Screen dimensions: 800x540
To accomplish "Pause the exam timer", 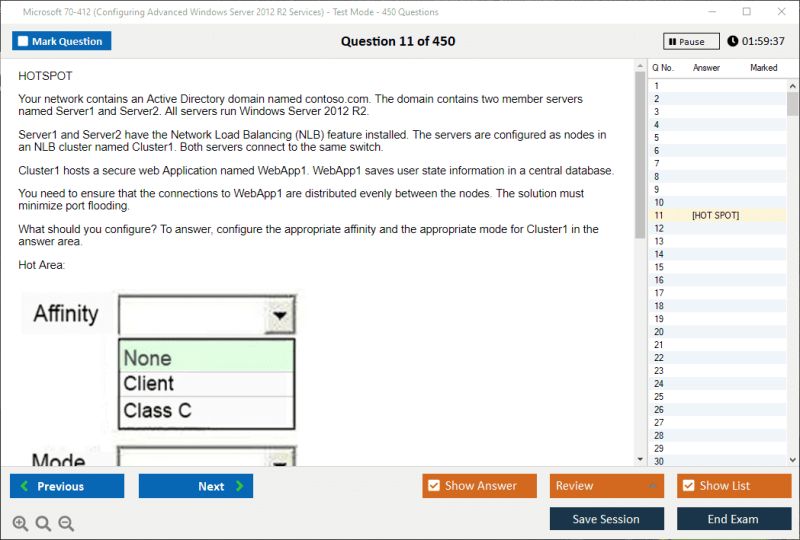I will coord(691,41).
